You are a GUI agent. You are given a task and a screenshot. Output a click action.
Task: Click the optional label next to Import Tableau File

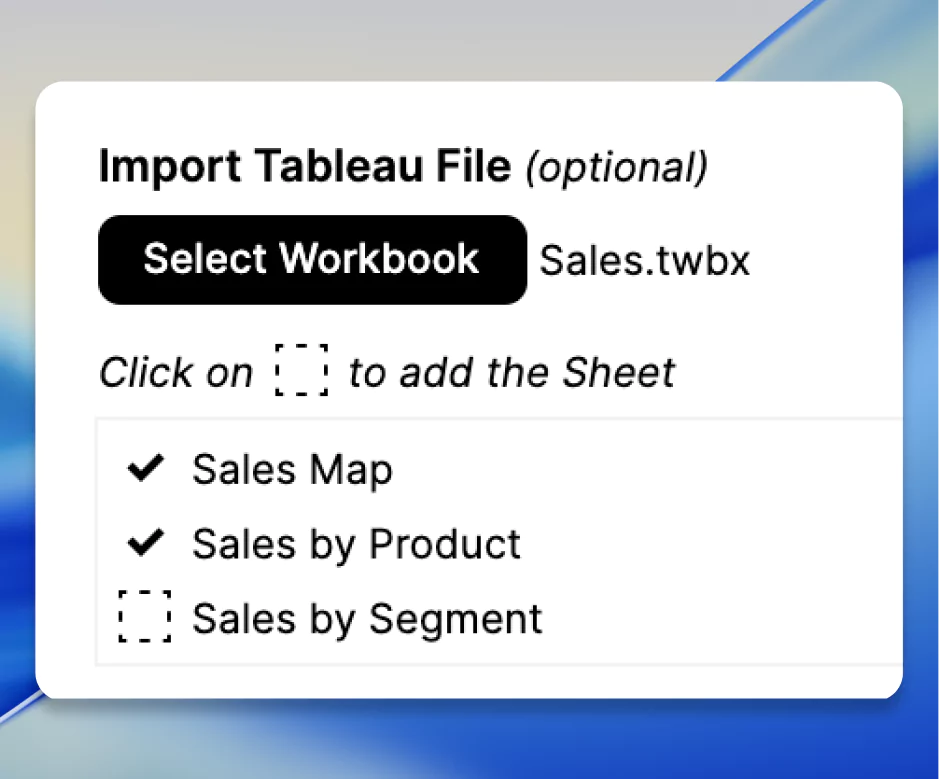point(620,167)
